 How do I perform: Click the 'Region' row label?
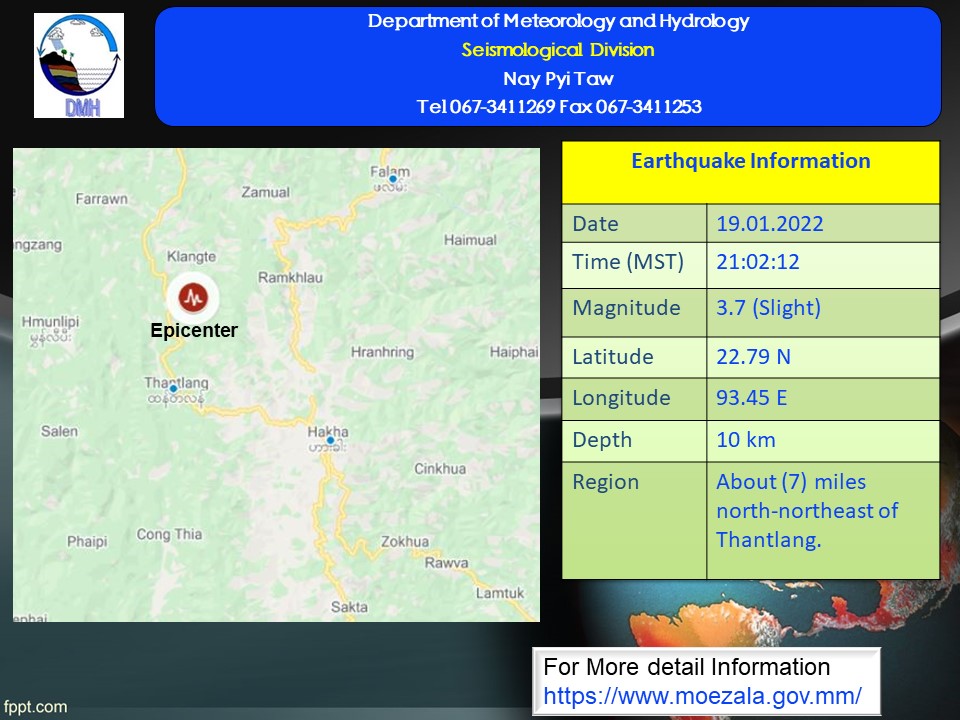click(x=606, y=482)
